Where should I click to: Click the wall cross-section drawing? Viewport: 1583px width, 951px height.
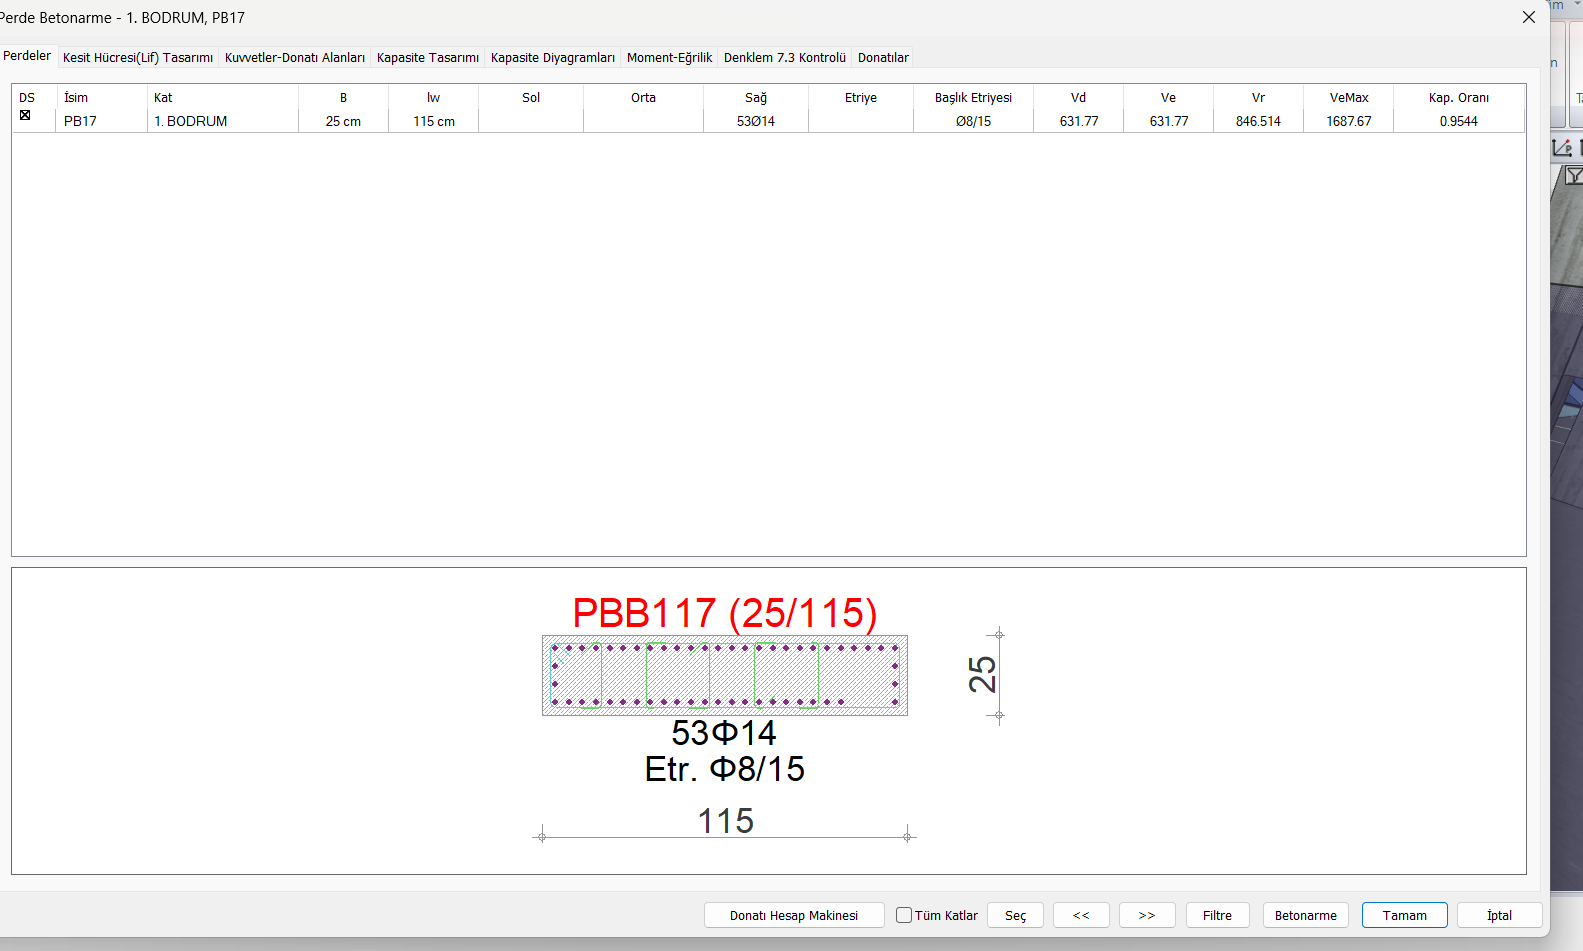tap(725, 675)
